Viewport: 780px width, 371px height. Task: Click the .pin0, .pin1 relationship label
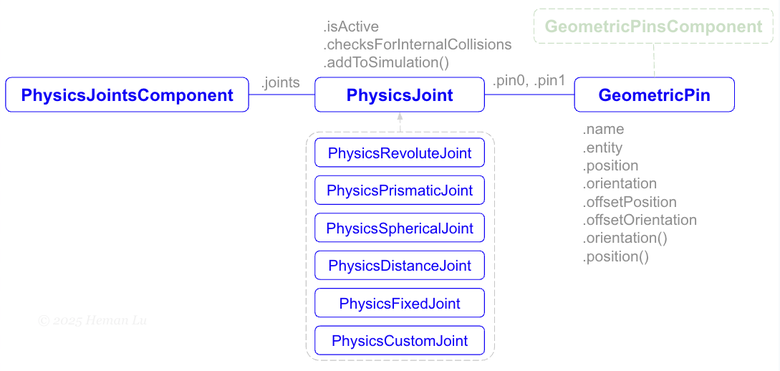click(529, 81)
